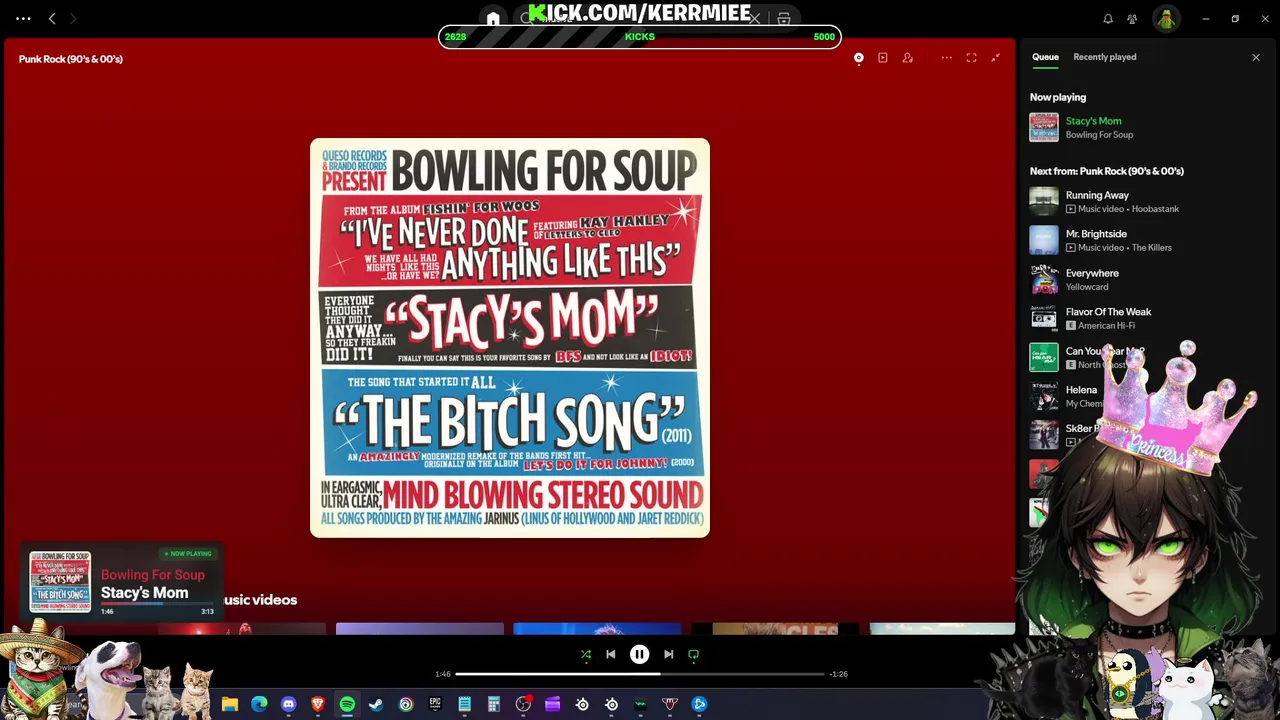1280x720 pixels.
Task: Open Brave browser from the taskbar
Action: [318, 705]
